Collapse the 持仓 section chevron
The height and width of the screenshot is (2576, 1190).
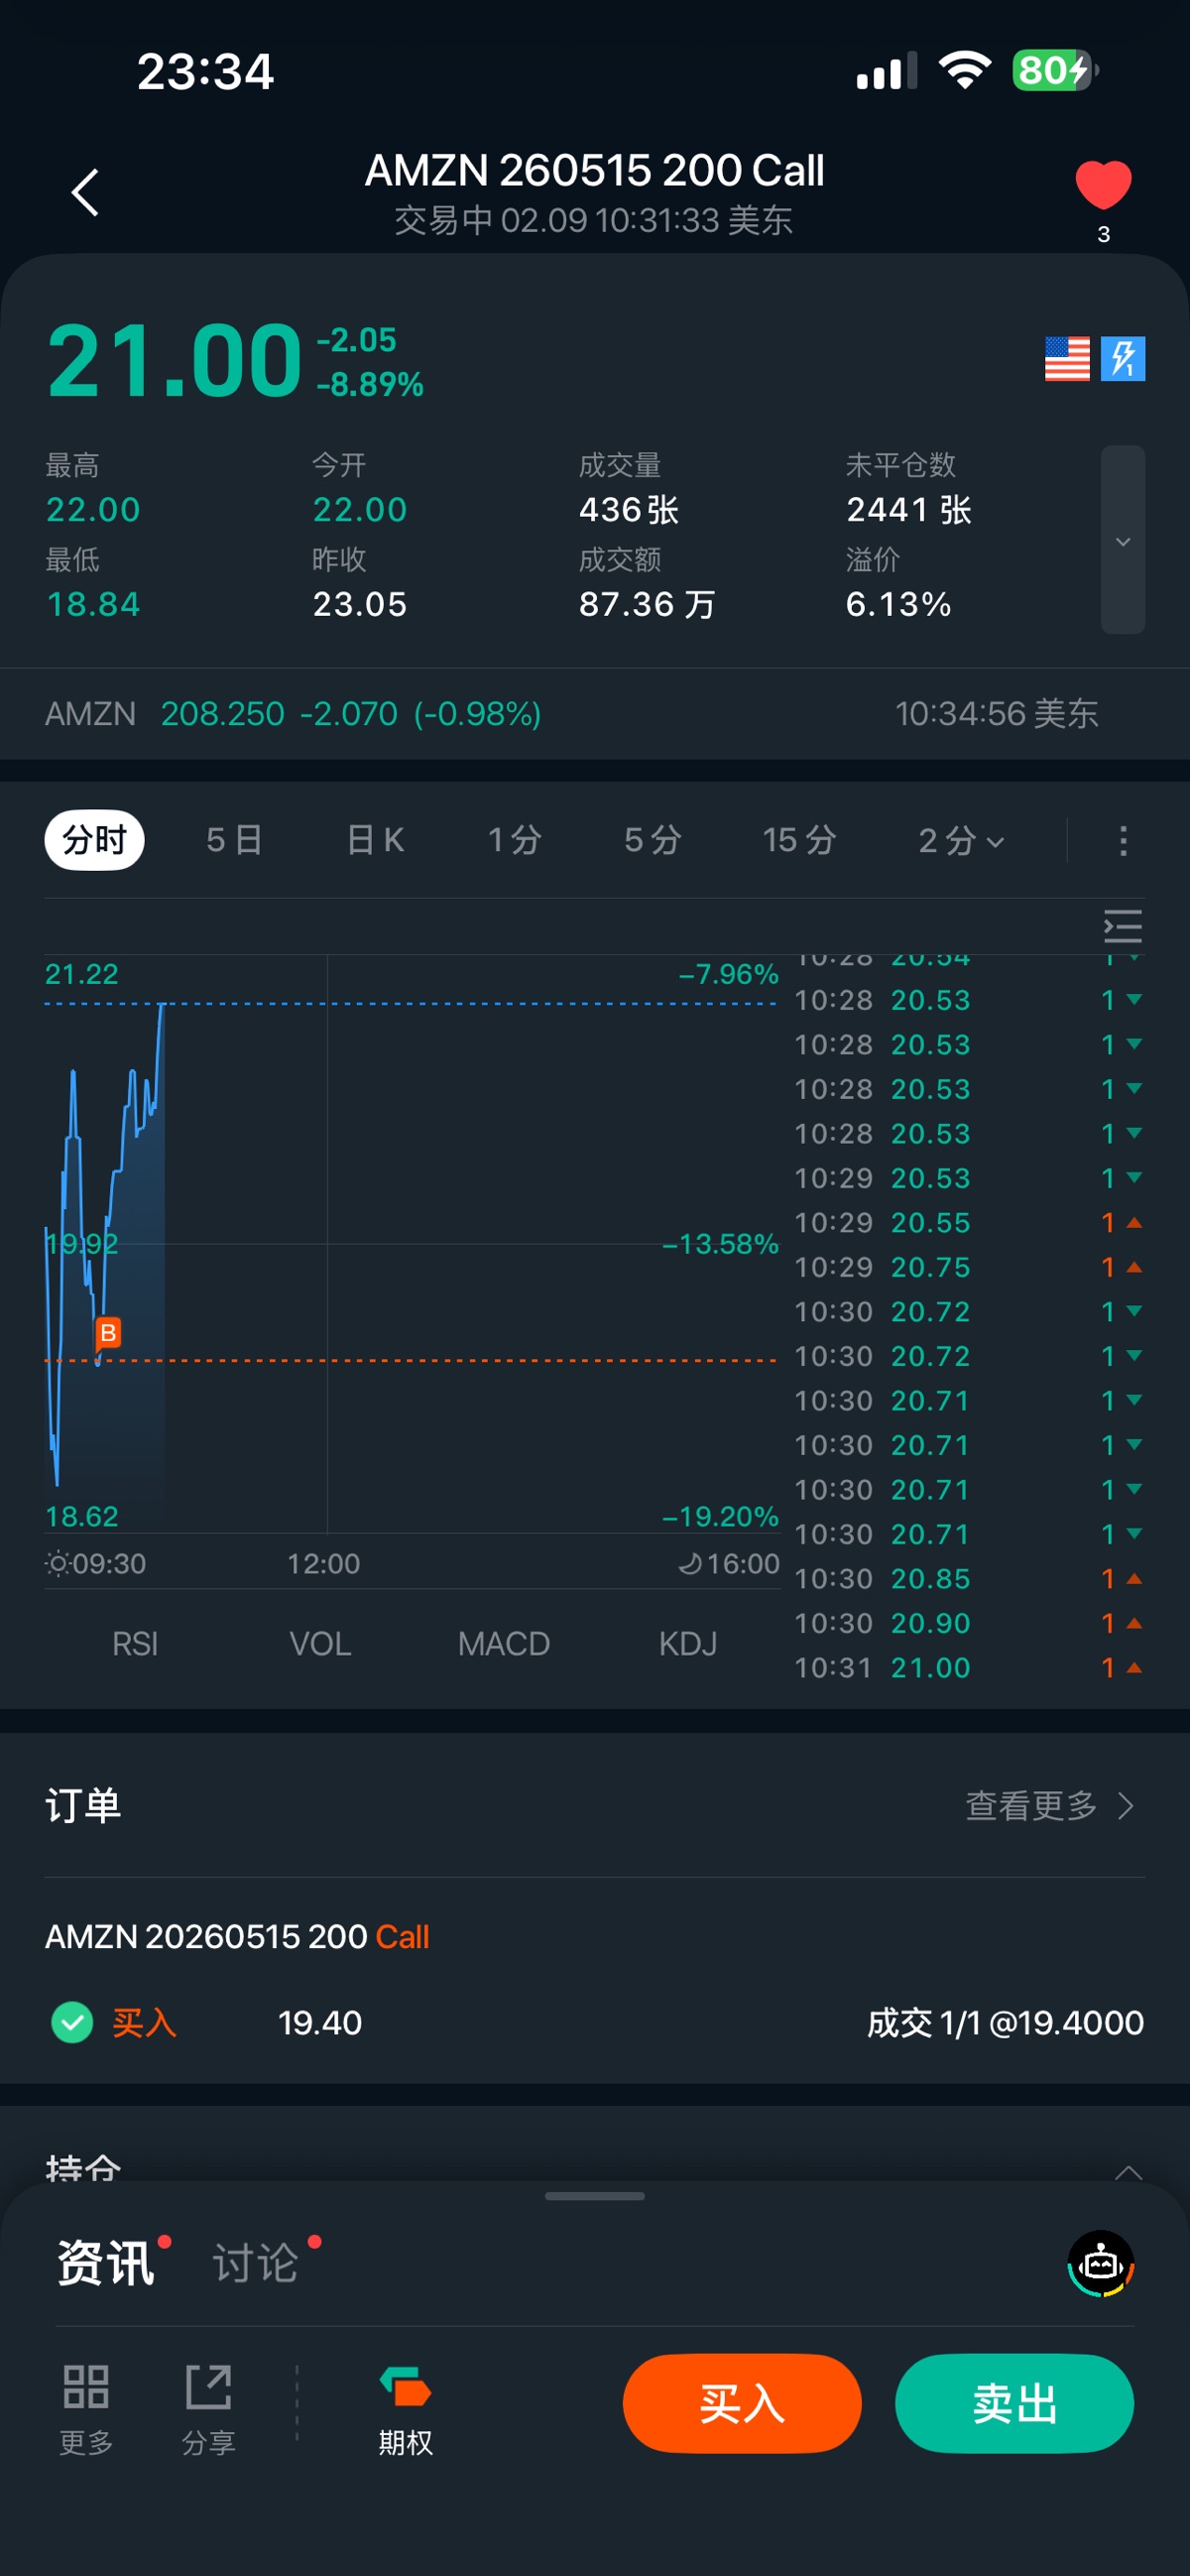pyautogui.click(x=1128, y=2172)
